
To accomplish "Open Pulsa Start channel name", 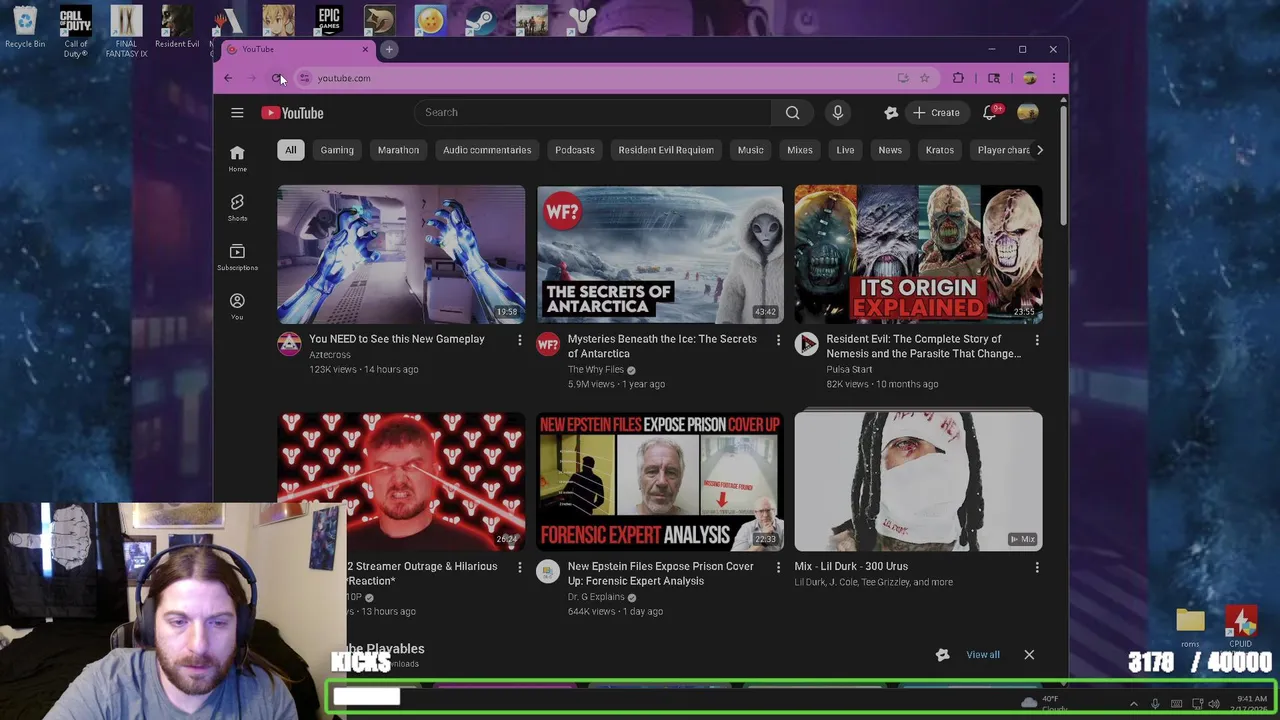I will tap(849, 370).
